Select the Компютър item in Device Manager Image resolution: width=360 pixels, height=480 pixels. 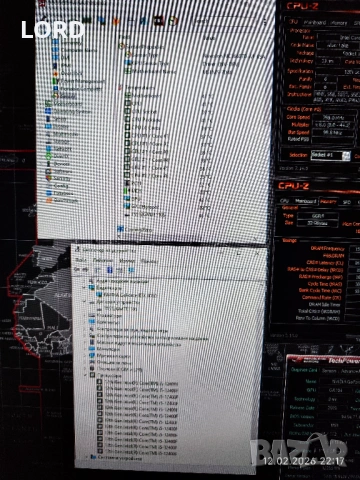pyautogui.click(x=105, y=322)
